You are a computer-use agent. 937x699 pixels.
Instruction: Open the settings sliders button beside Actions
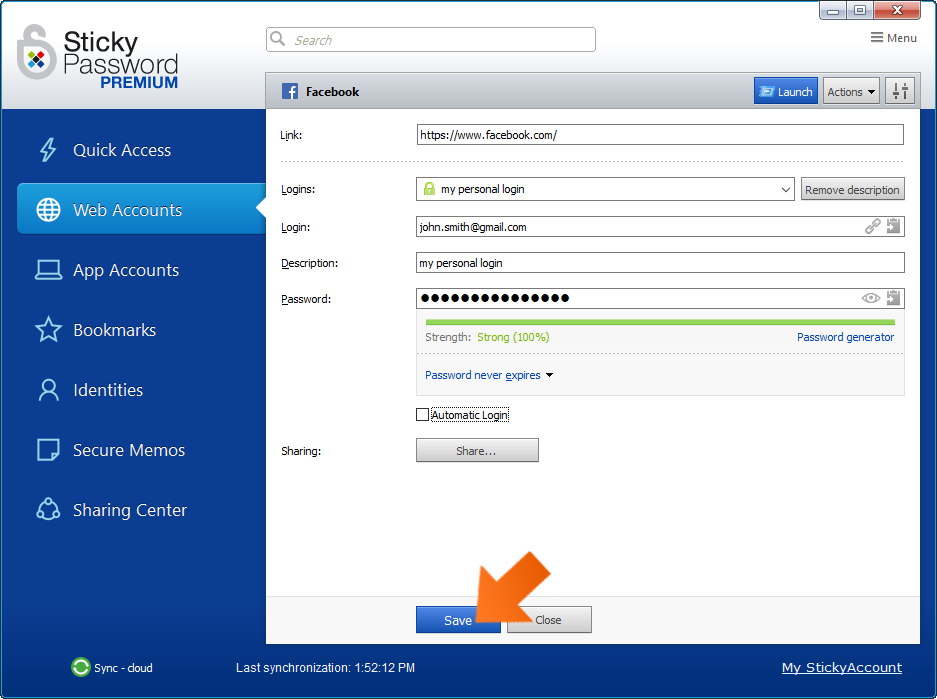[x=900, y=91]
